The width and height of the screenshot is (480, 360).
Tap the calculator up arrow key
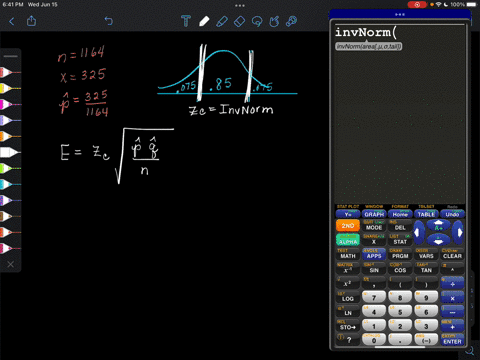pyautogui.click(x=438, y=226)
